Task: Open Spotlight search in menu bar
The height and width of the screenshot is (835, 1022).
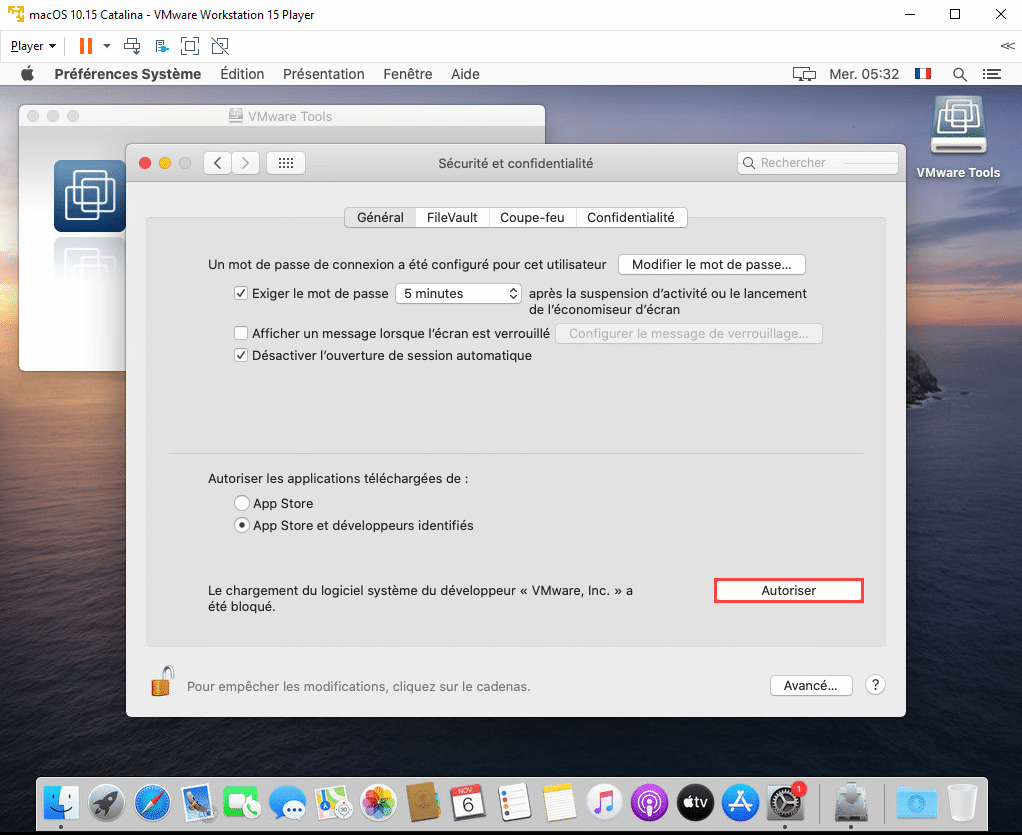Action: 959,74
